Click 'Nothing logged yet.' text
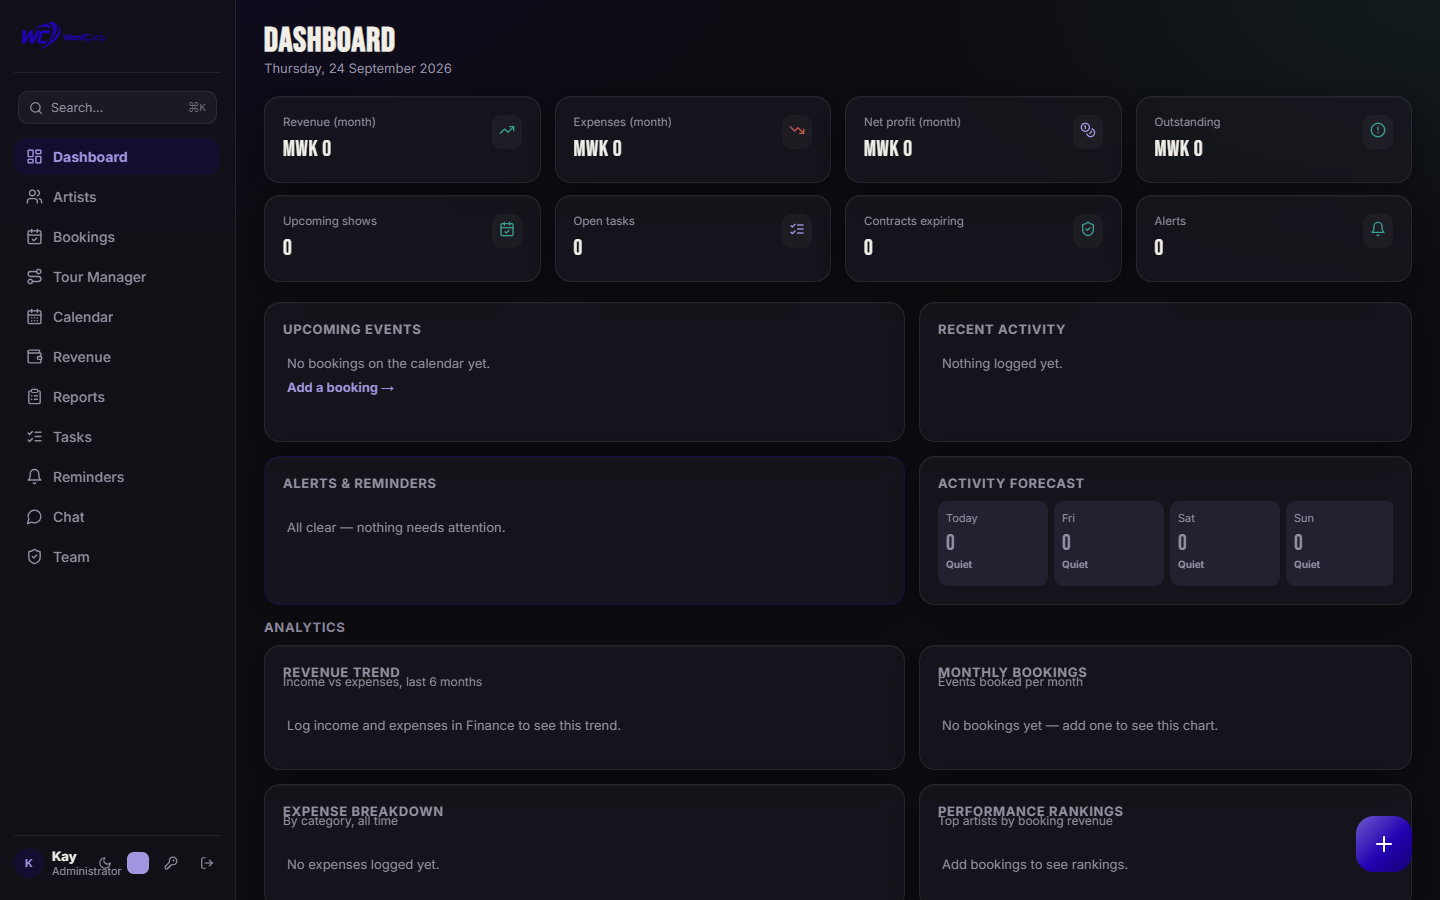This screenshot has height=900, width=1440. (x=1002, y=364)
